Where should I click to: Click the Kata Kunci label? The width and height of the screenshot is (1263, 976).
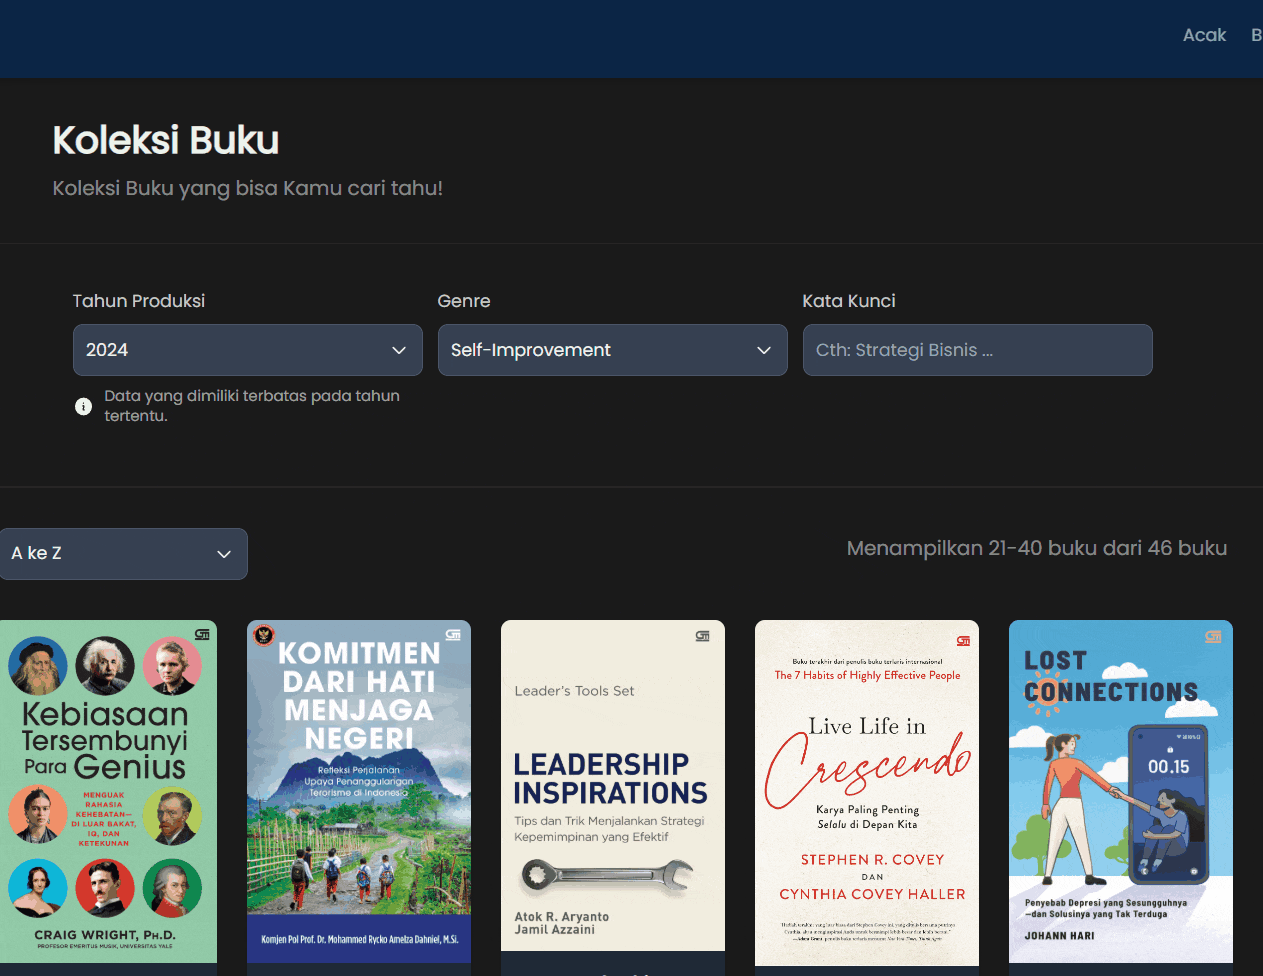[849, 301]
